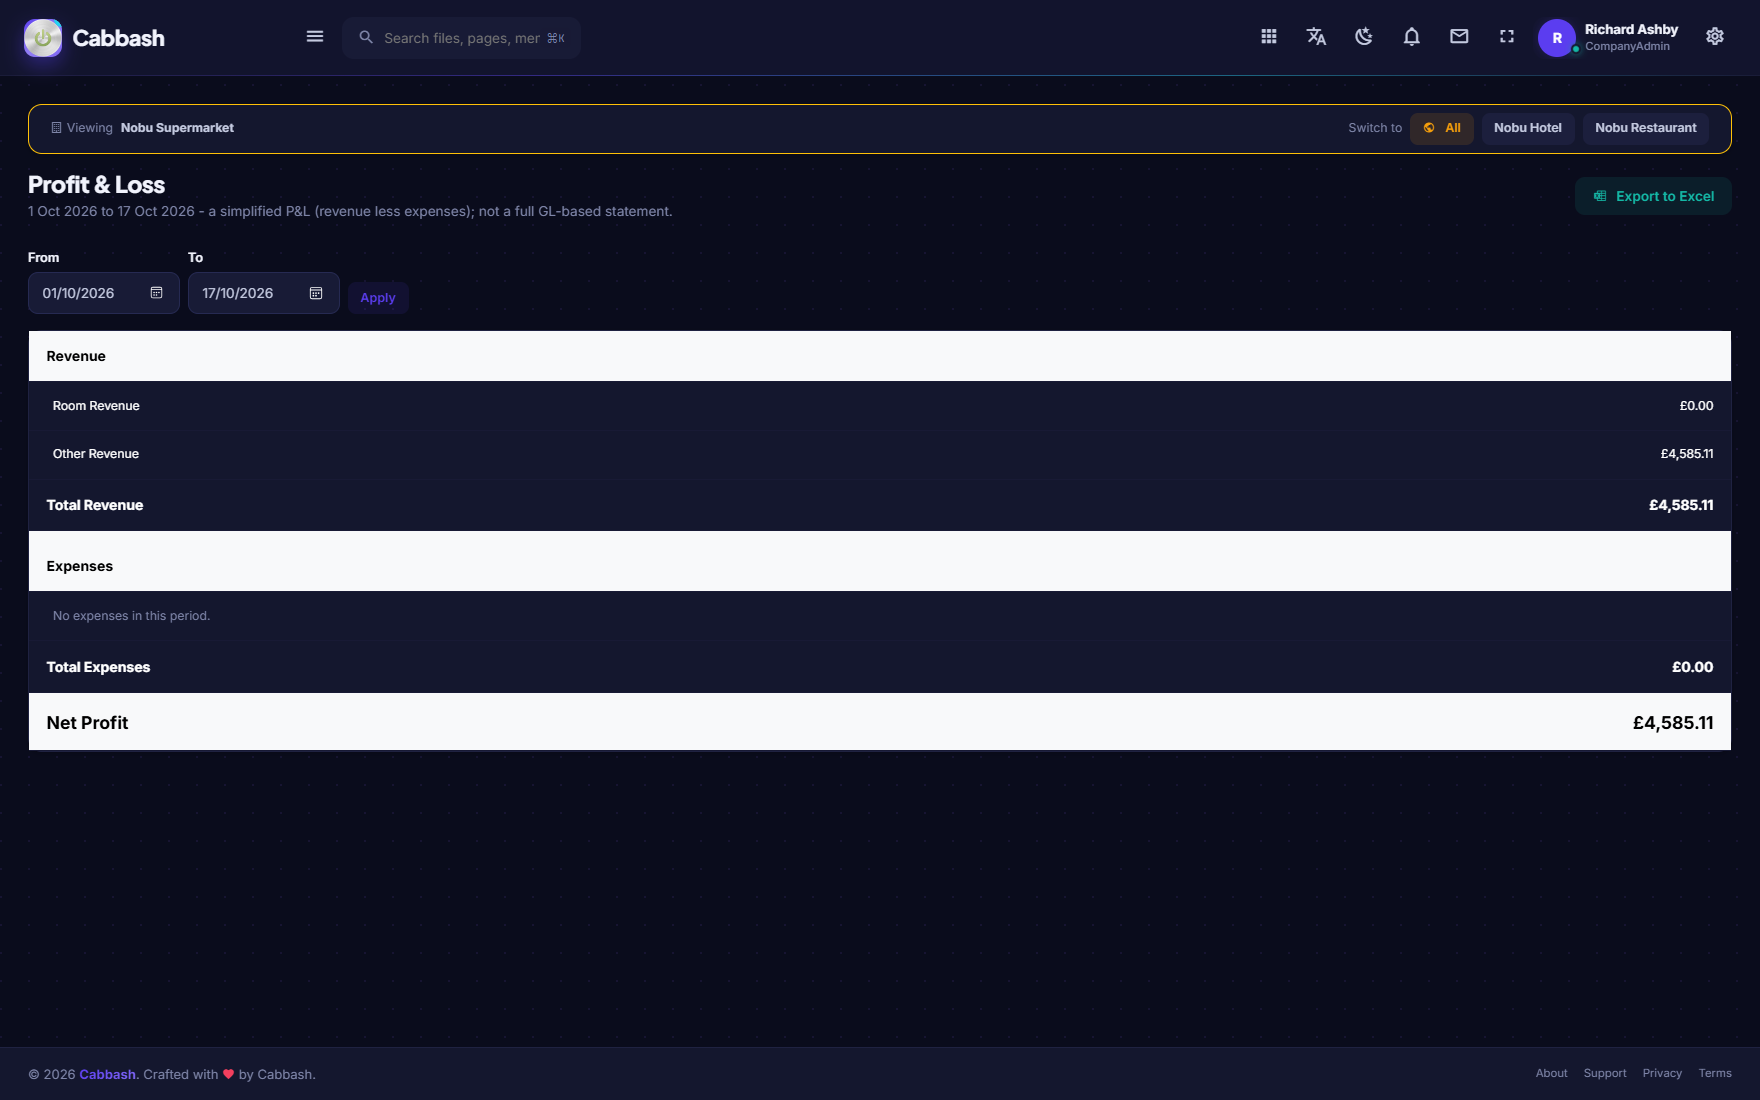Click the Expenses section header

coord(880,561)
